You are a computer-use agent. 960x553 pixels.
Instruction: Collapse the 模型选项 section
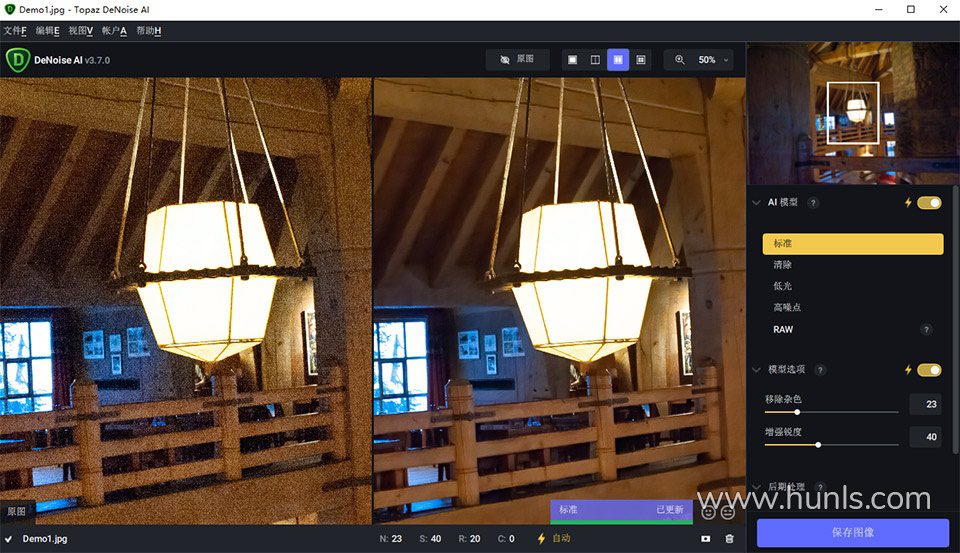[756, 369]
